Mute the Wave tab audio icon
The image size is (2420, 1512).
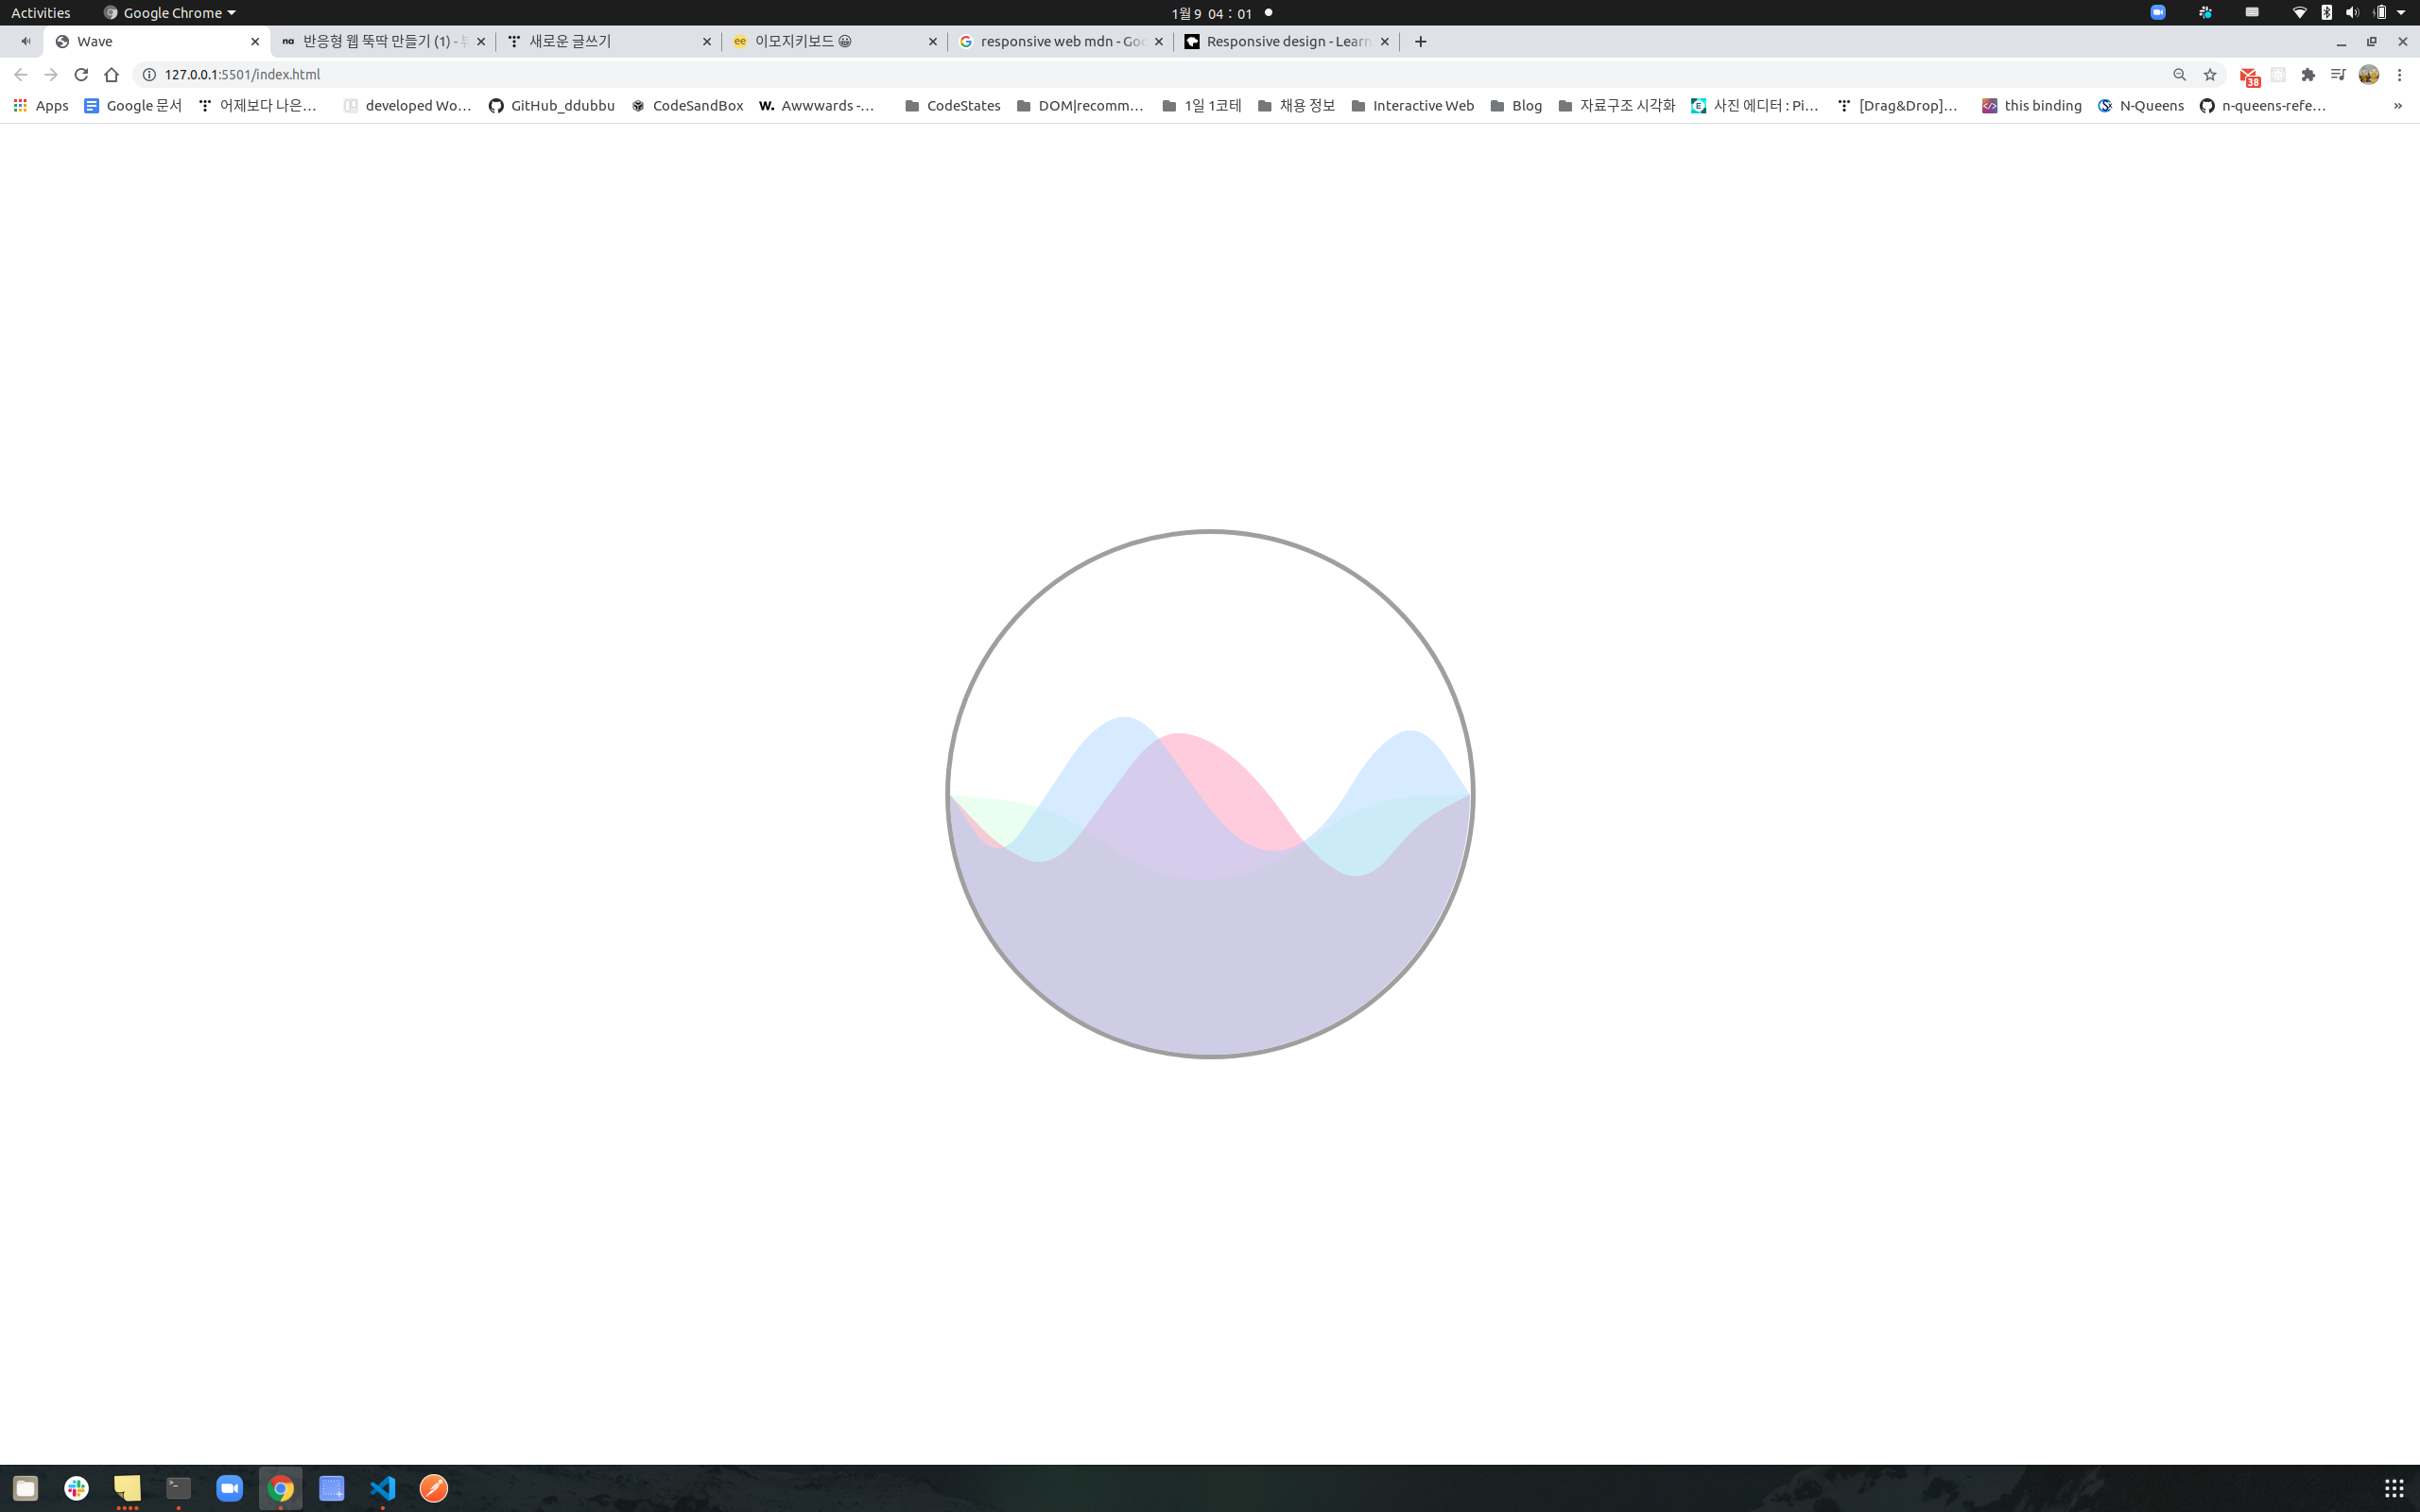pyautogui.click(x=25, y=41)
